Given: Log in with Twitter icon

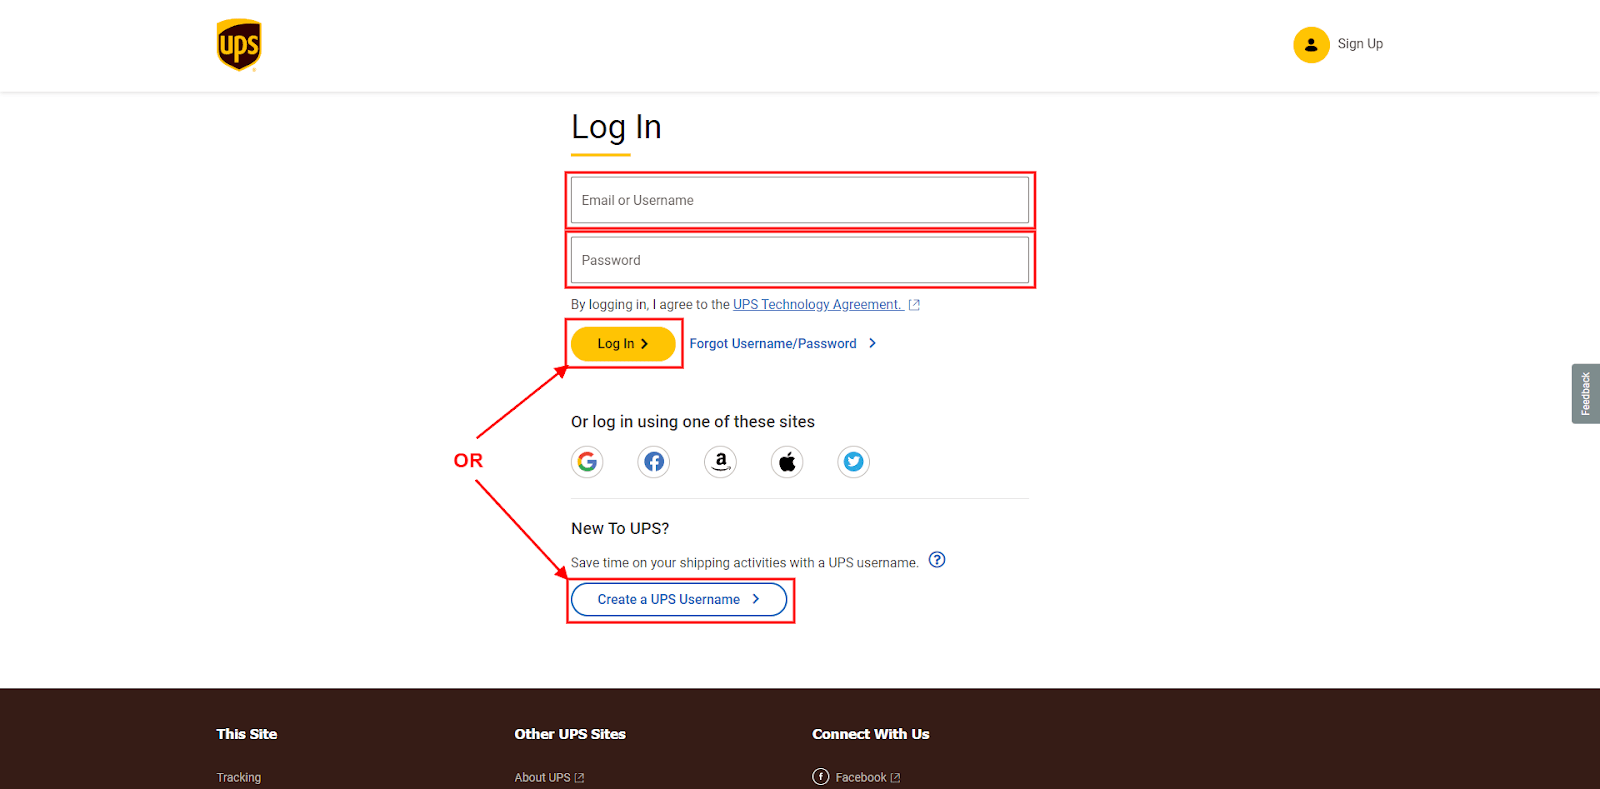Looking at the screenshot, I should click(853, 461).
